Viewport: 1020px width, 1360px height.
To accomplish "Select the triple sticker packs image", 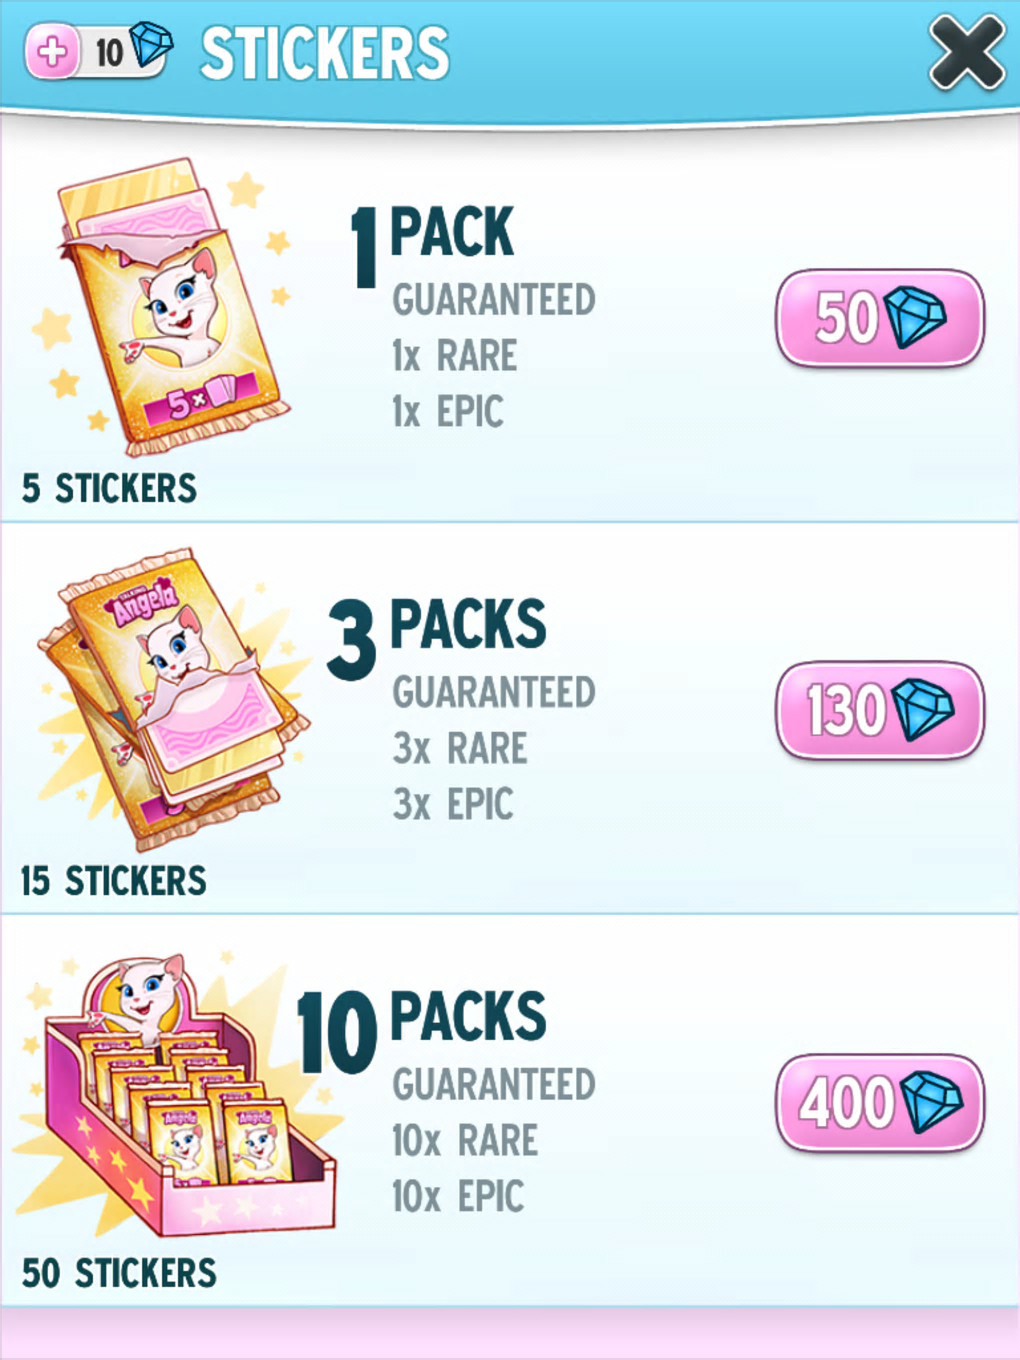I will pyautogui.click(x=170, y=698).
